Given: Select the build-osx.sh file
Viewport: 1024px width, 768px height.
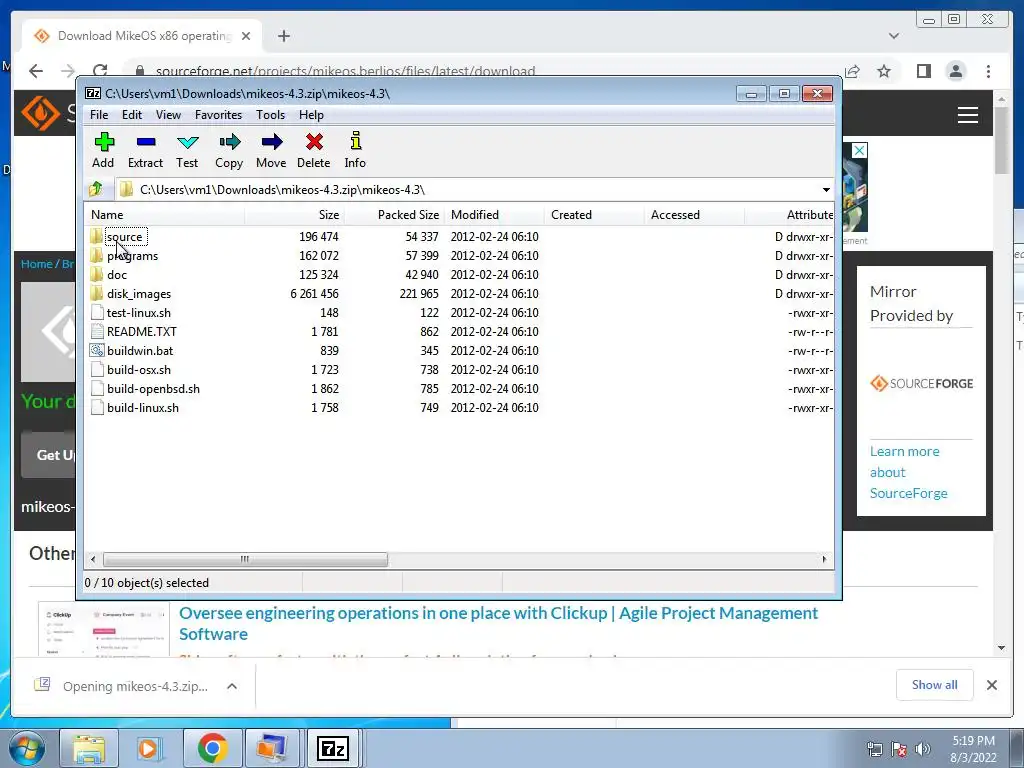Looking at the screenshot, I should (138, 370).
